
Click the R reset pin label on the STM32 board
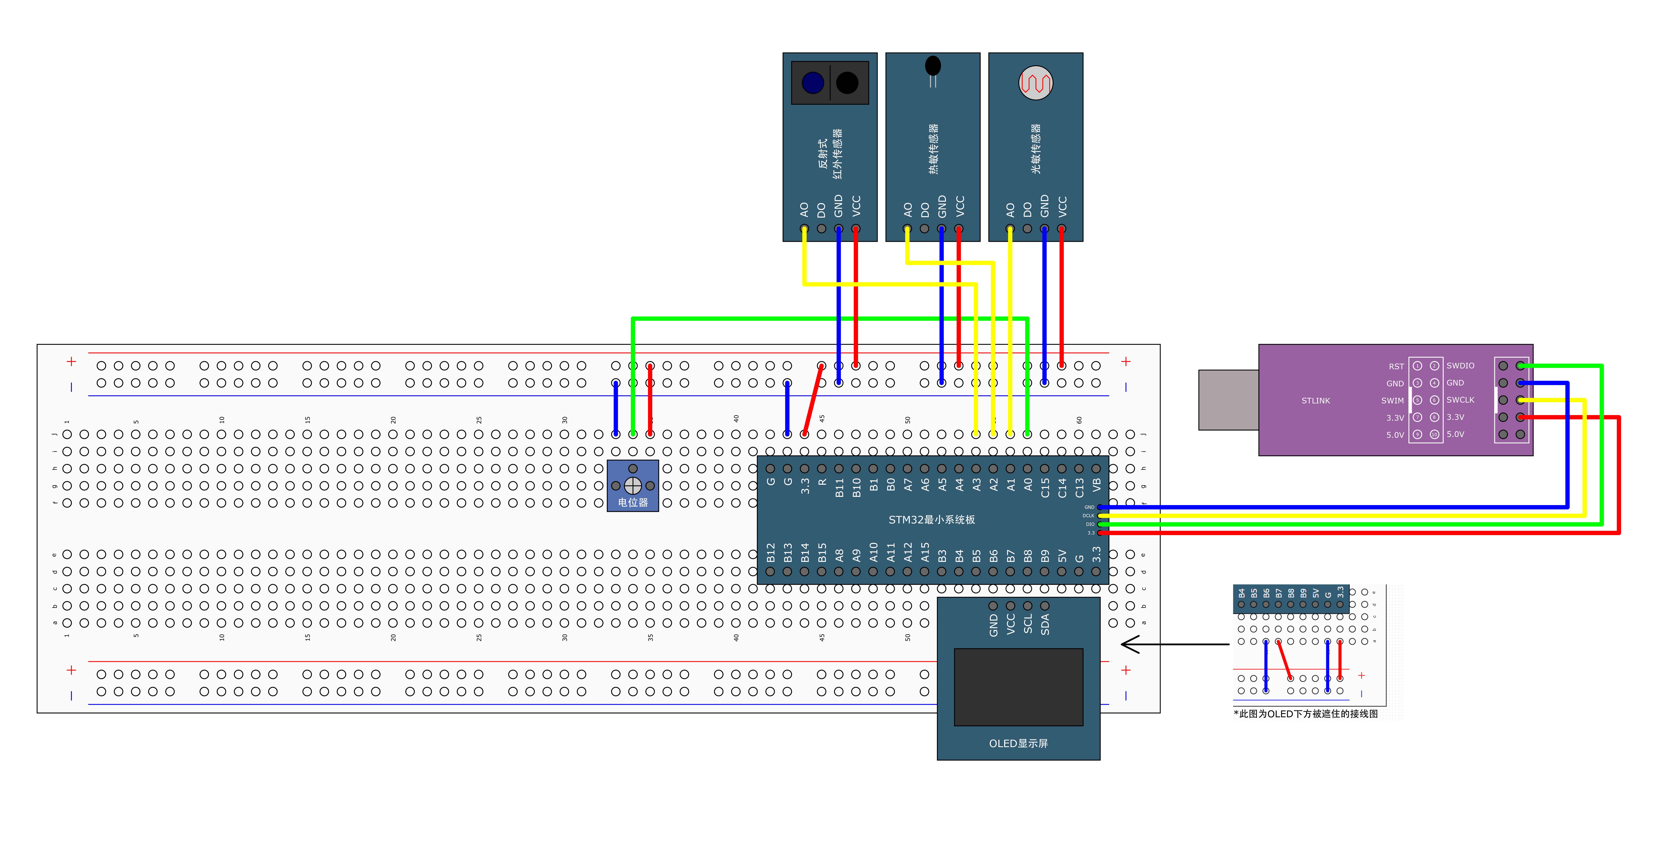[822, 482]
